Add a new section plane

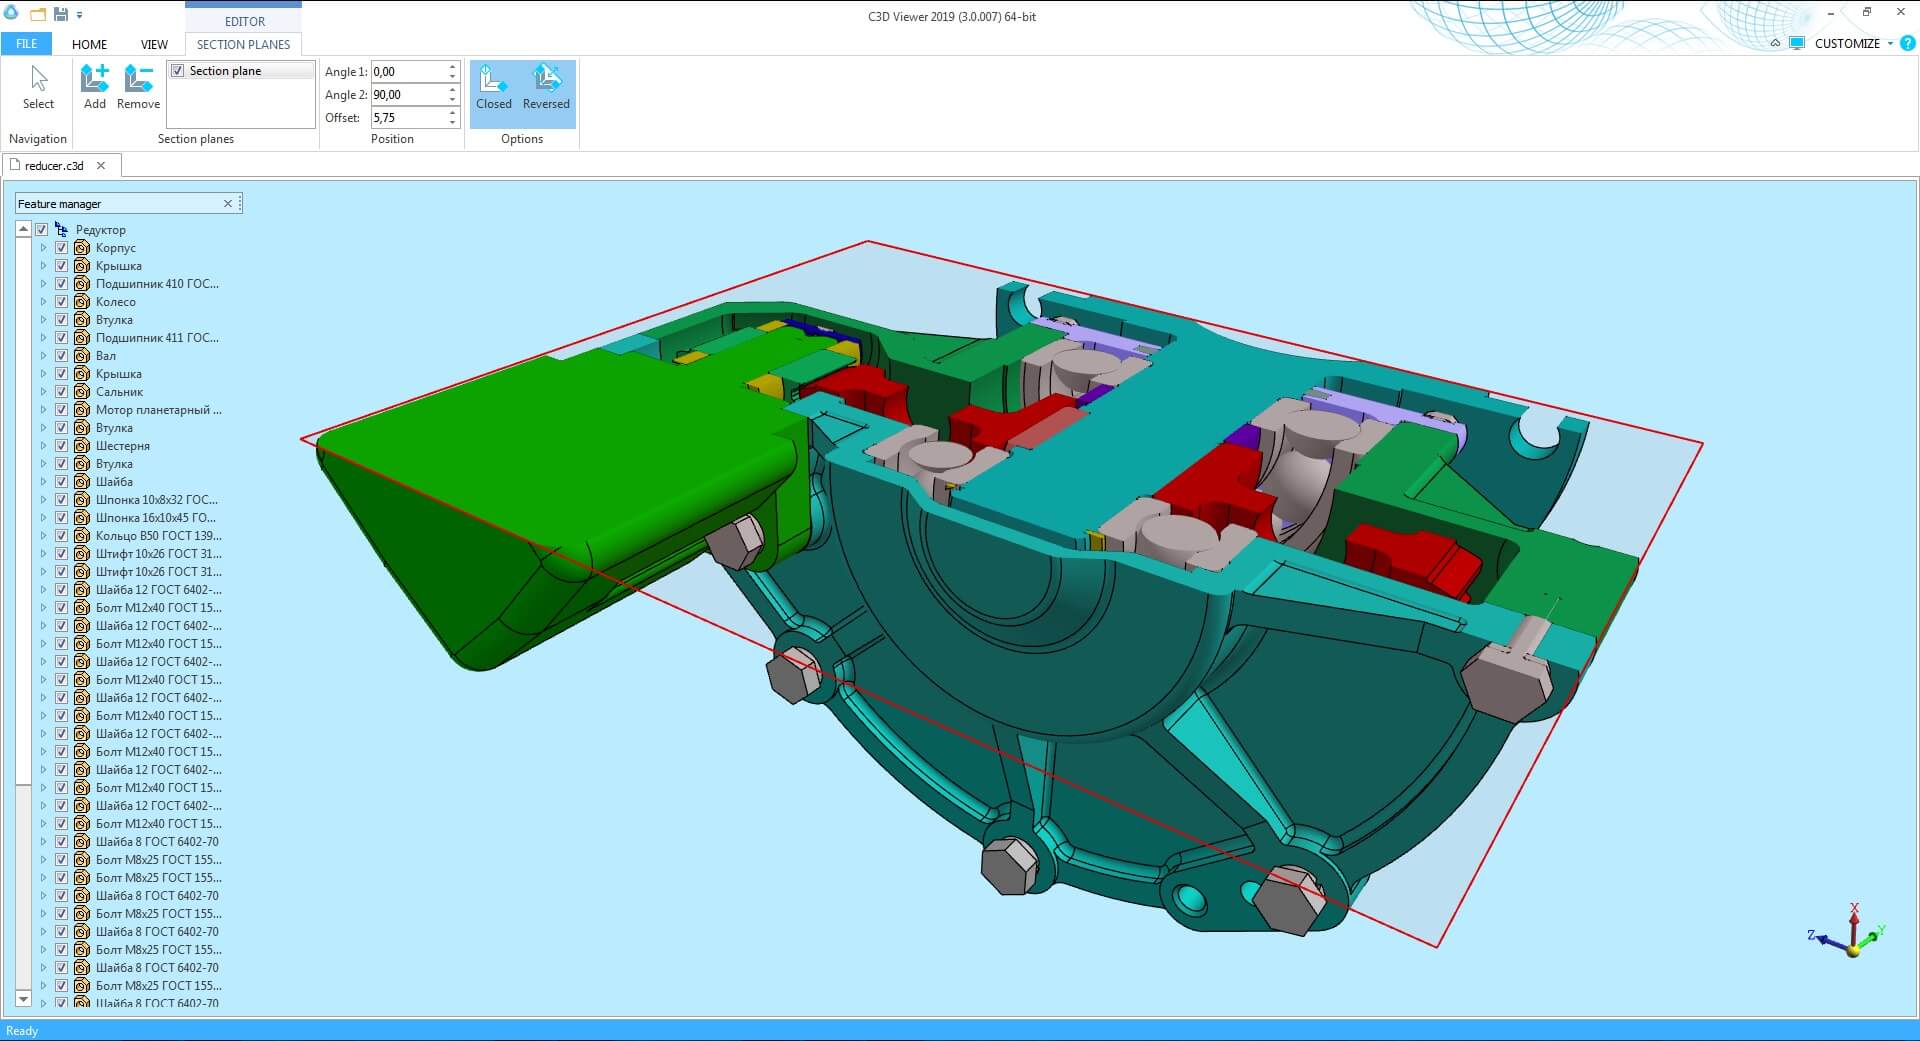coord(95,87)
